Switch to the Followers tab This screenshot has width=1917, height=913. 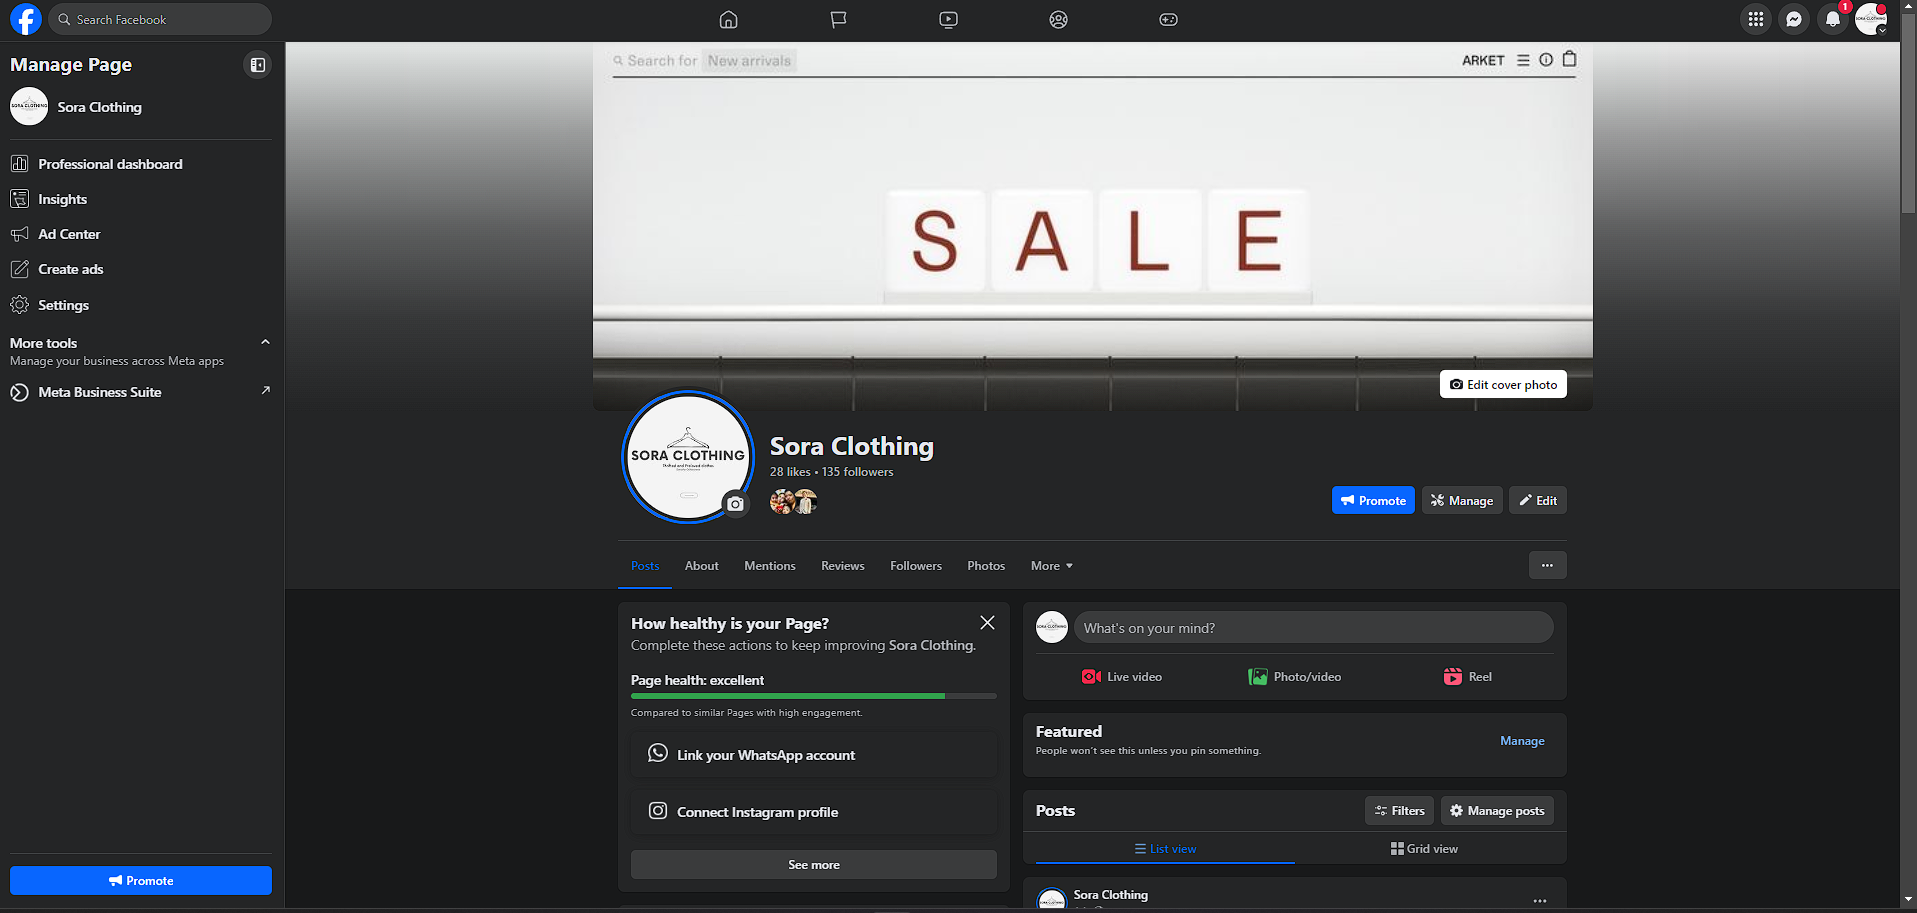(916, 566)
